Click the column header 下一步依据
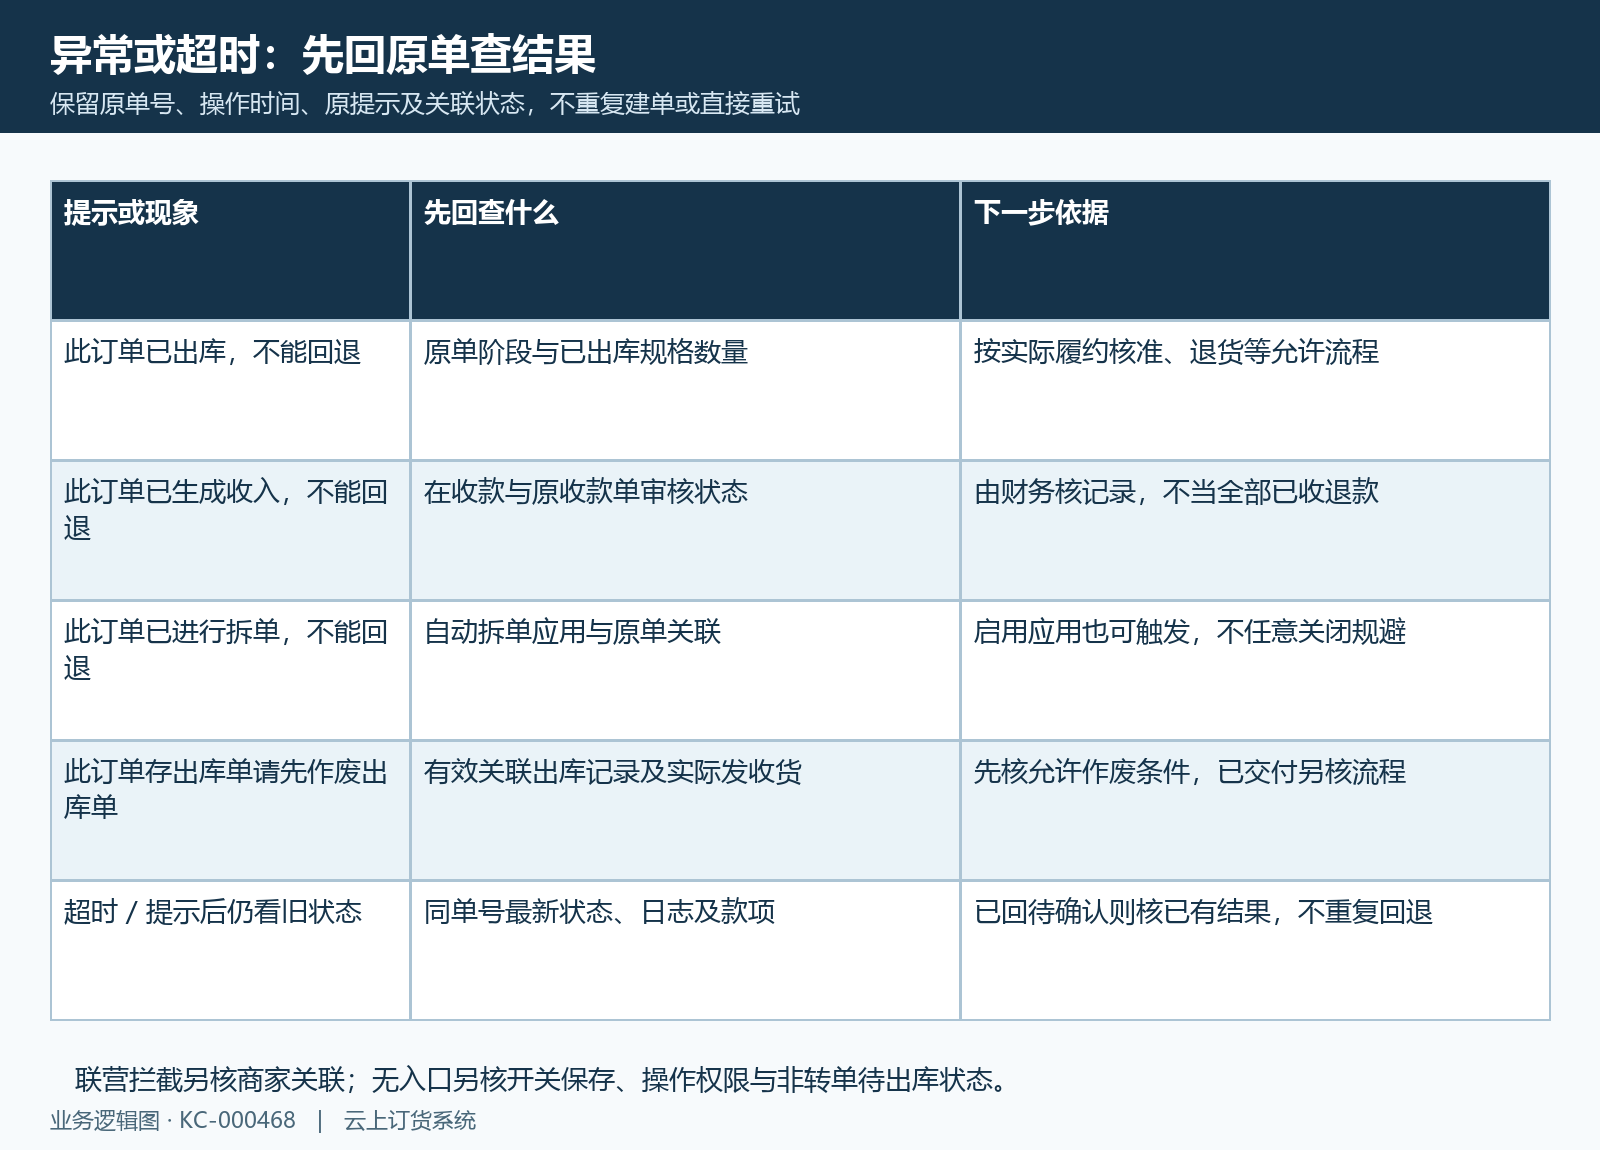Viewport: 1600px width, 1150px height. [1255, 251]
